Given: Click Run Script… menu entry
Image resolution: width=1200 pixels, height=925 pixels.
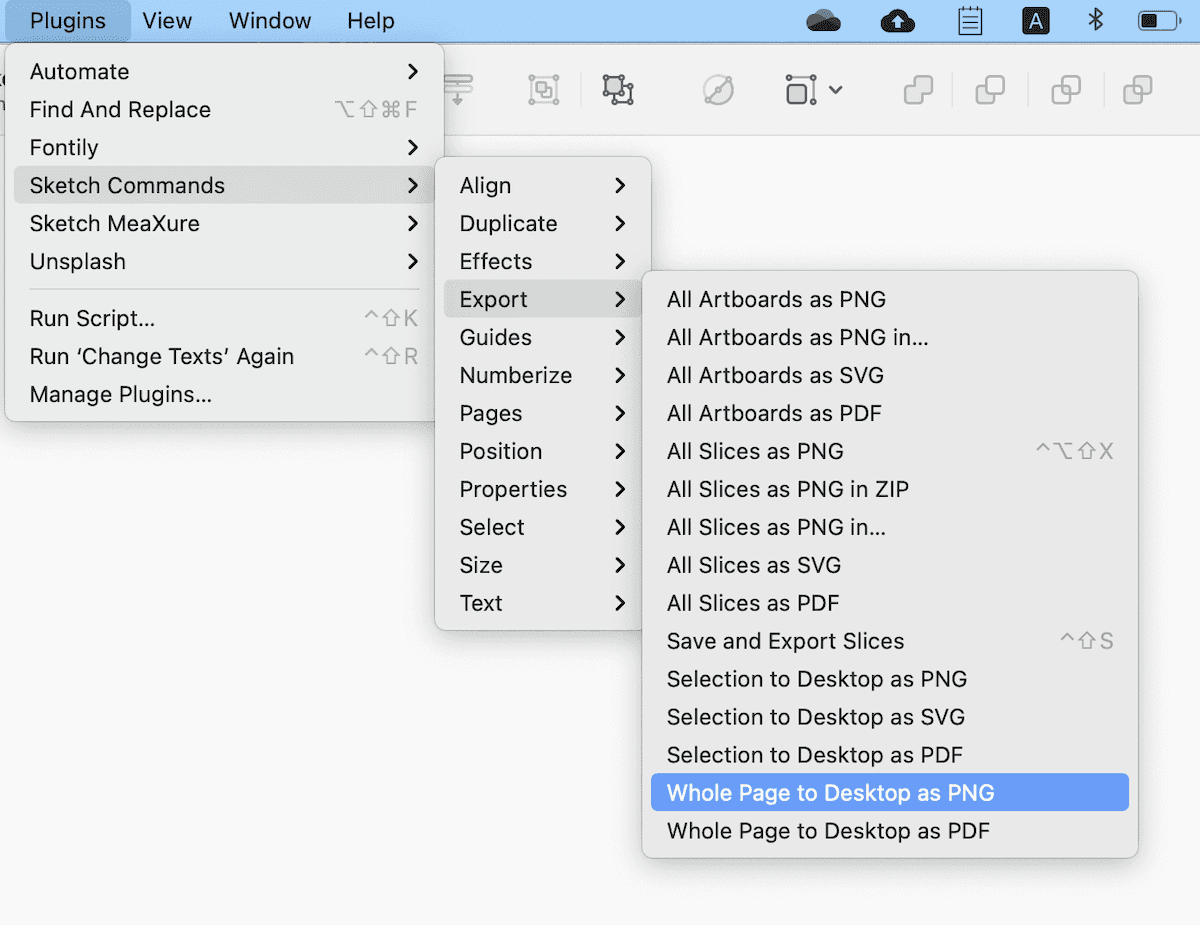Looking at the screenshot, I should click(92, 319).
